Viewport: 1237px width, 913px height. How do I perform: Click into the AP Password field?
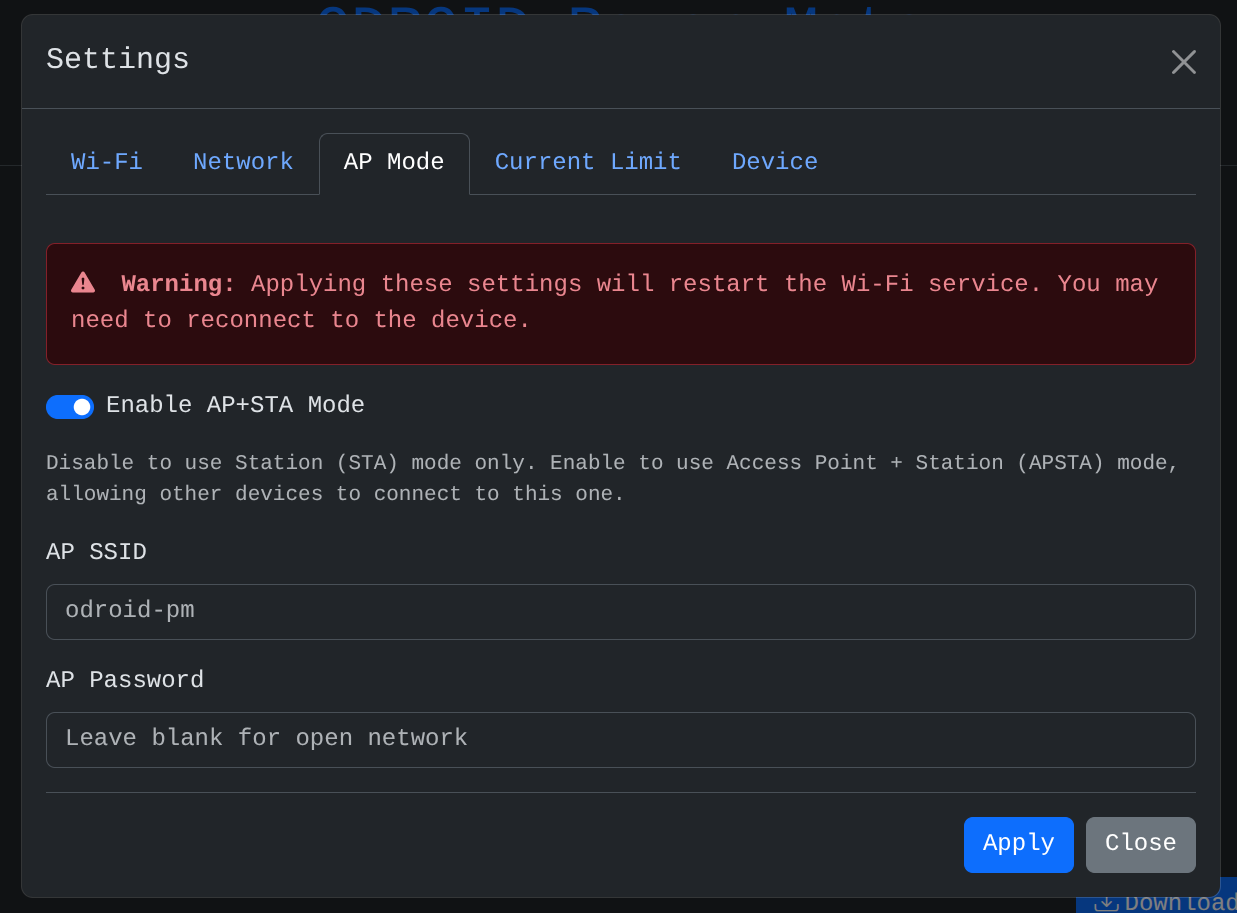[x=620, y=739]
